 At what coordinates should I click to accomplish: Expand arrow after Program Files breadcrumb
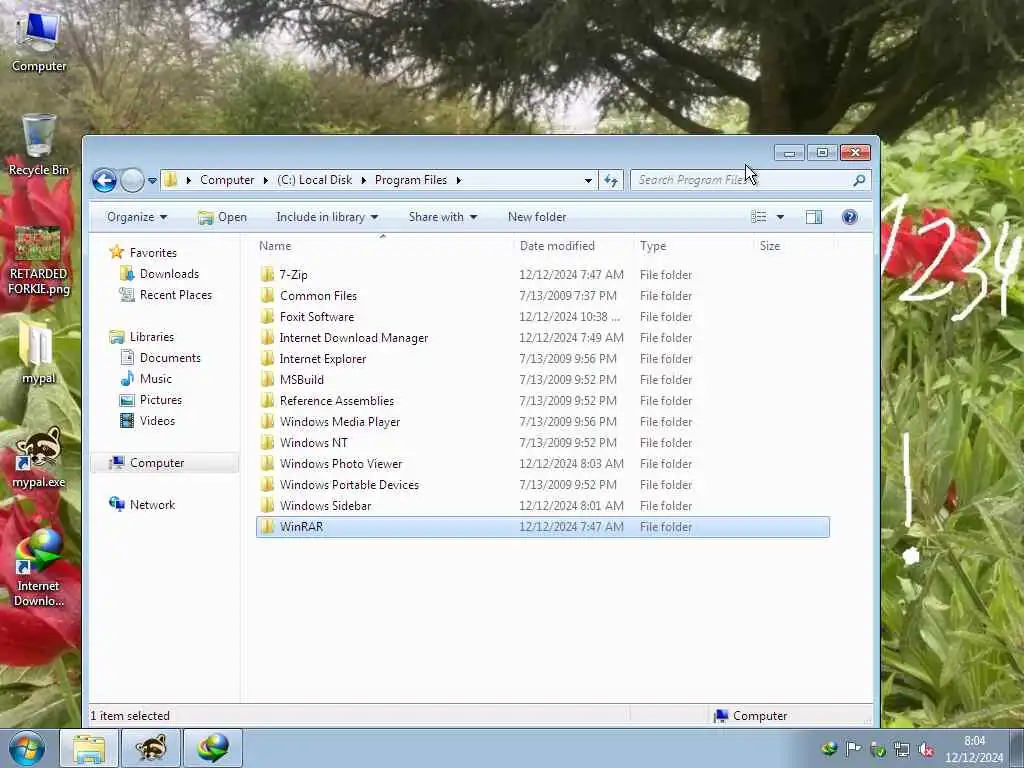pyautogui.click(x=458, y=180)
